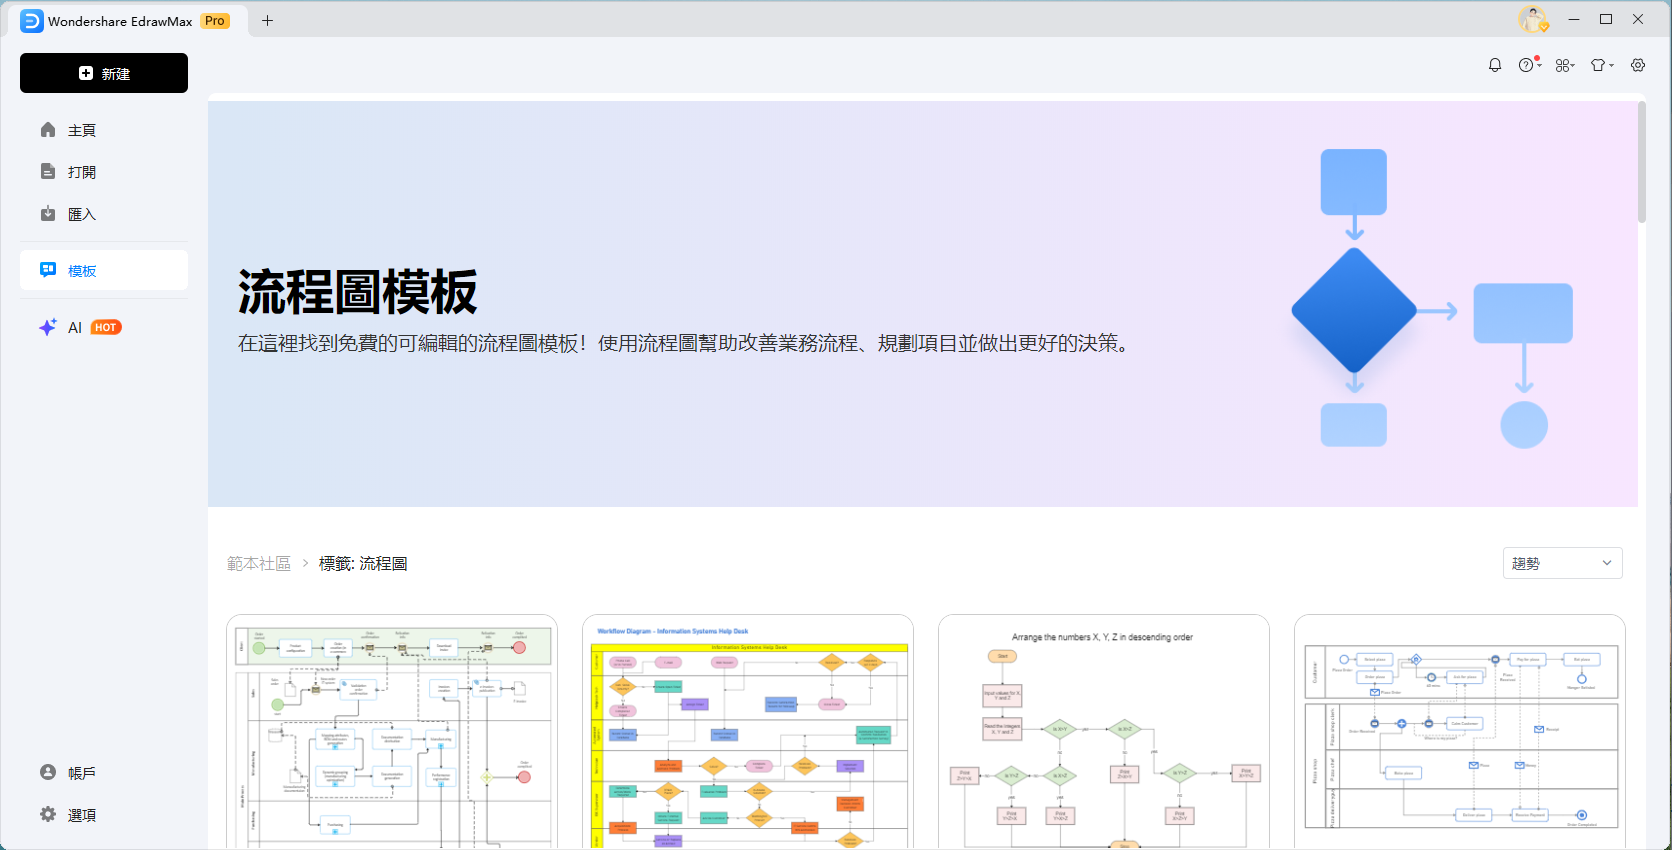The width and height of the screenshot is (1672, 850).
Task: Open the AI sidebar item
Action: (104, 327)
